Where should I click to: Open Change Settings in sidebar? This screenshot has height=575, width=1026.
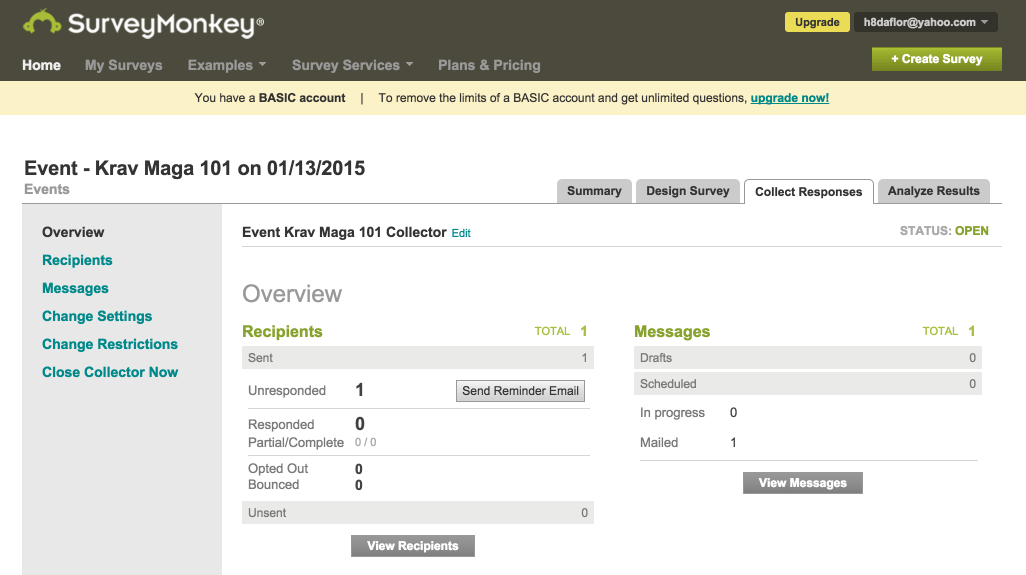97,317
